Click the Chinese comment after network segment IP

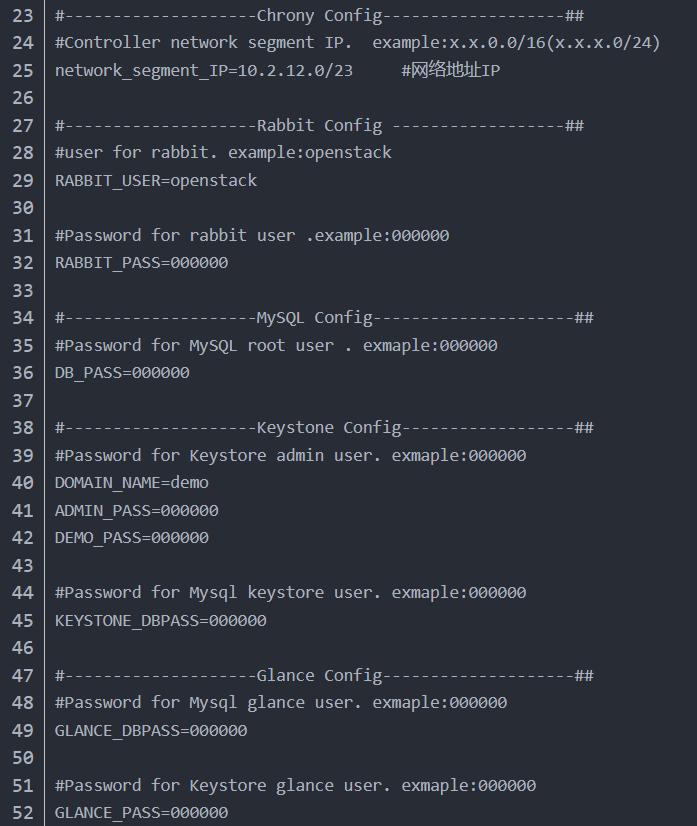450,70
